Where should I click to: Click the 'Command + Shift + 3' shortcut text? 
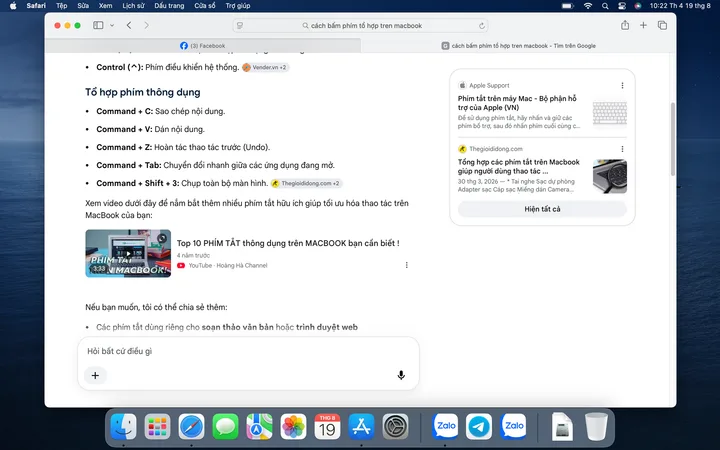pyautogui.click(x=138, y=183)
